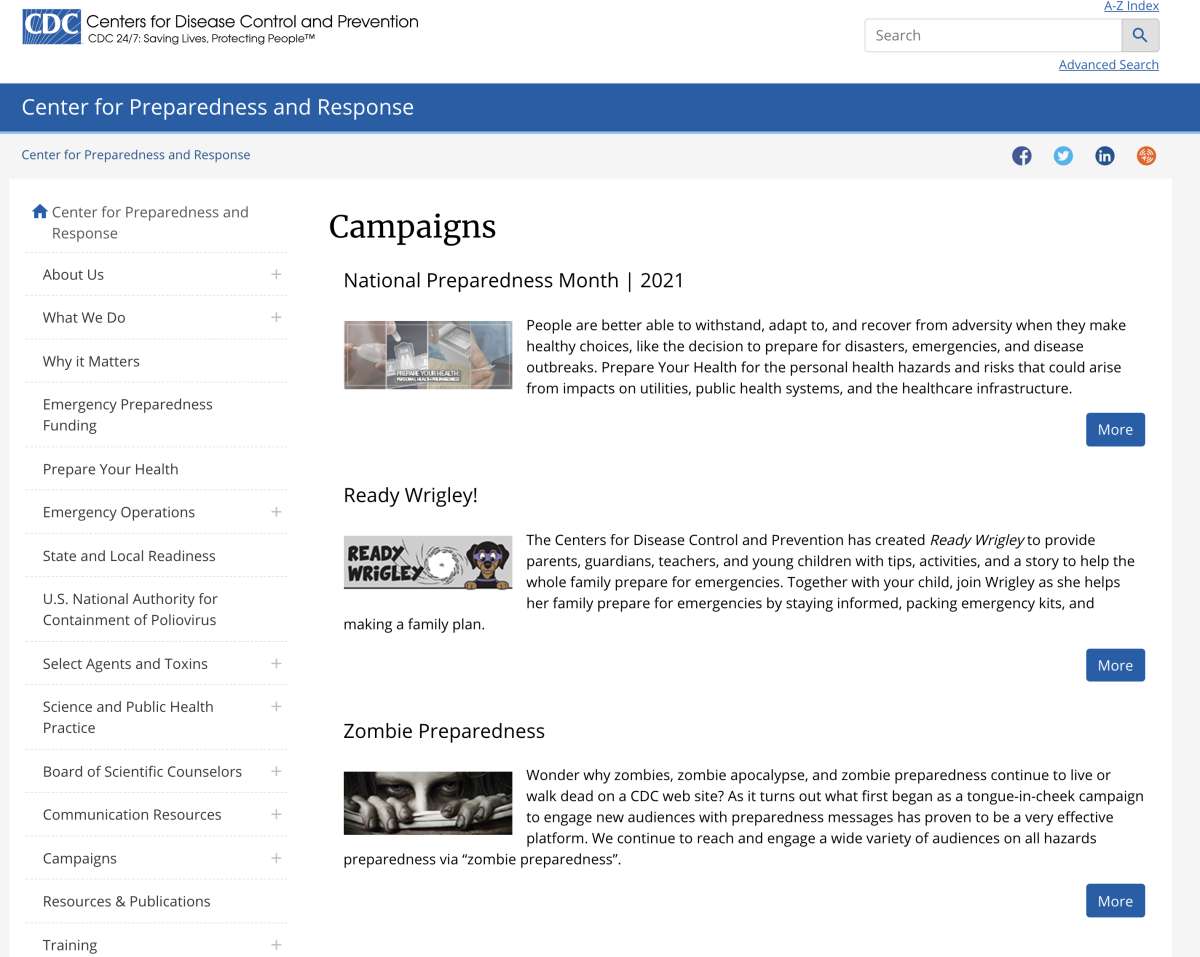This screenshot has width=1200, height=957.
Task: Share page on LinkedIn
Action: pyautogui.click(x=1105, y=156)
